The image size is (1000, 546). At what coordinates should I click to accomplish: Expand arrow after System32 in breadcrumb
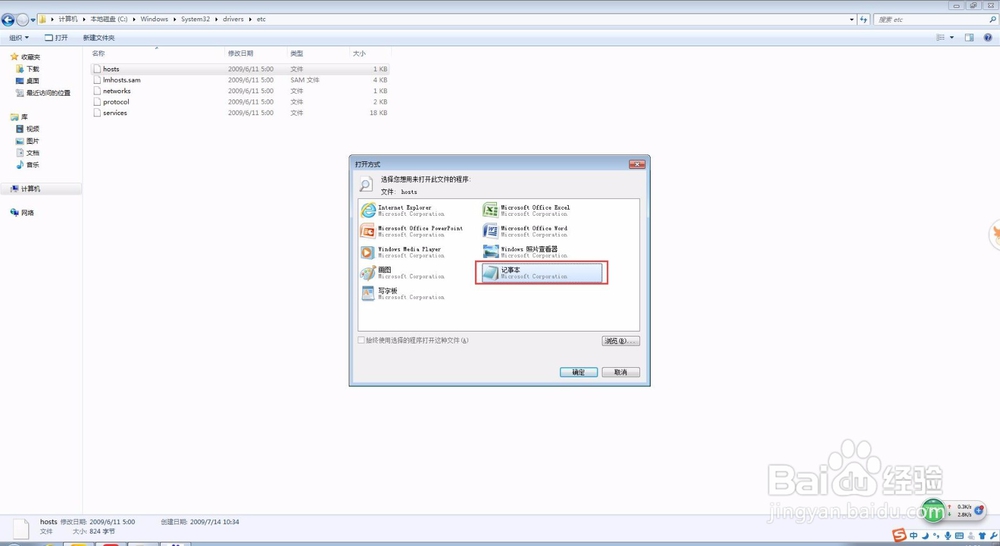[x=216, y=20]
